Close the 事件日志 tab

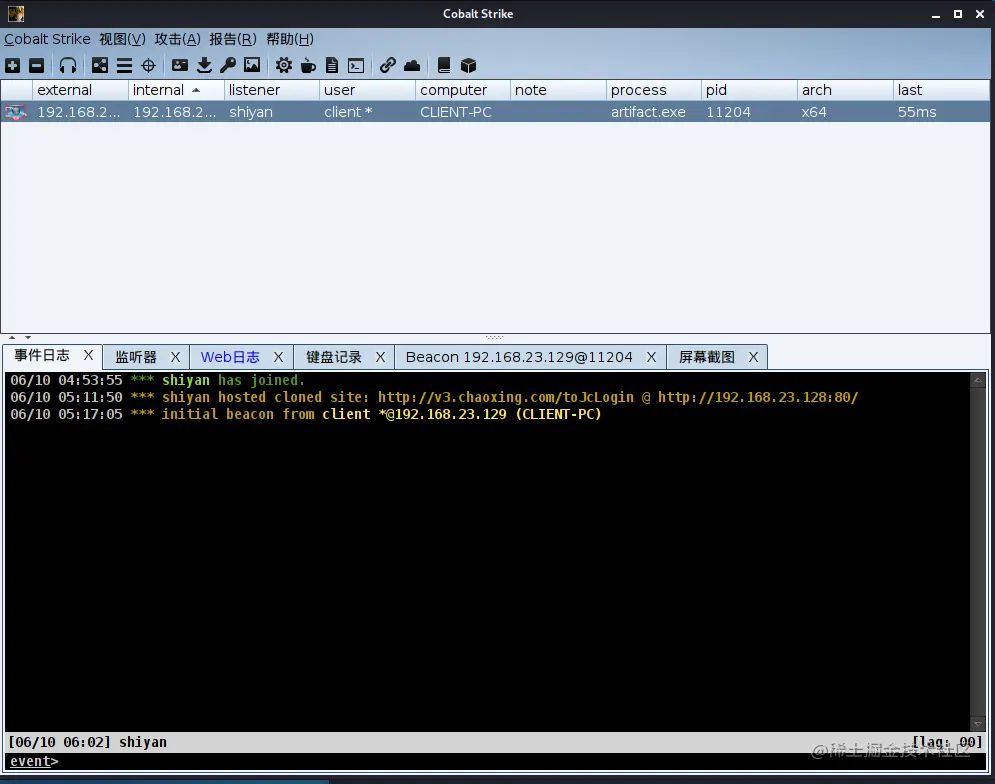coord(88,355)
